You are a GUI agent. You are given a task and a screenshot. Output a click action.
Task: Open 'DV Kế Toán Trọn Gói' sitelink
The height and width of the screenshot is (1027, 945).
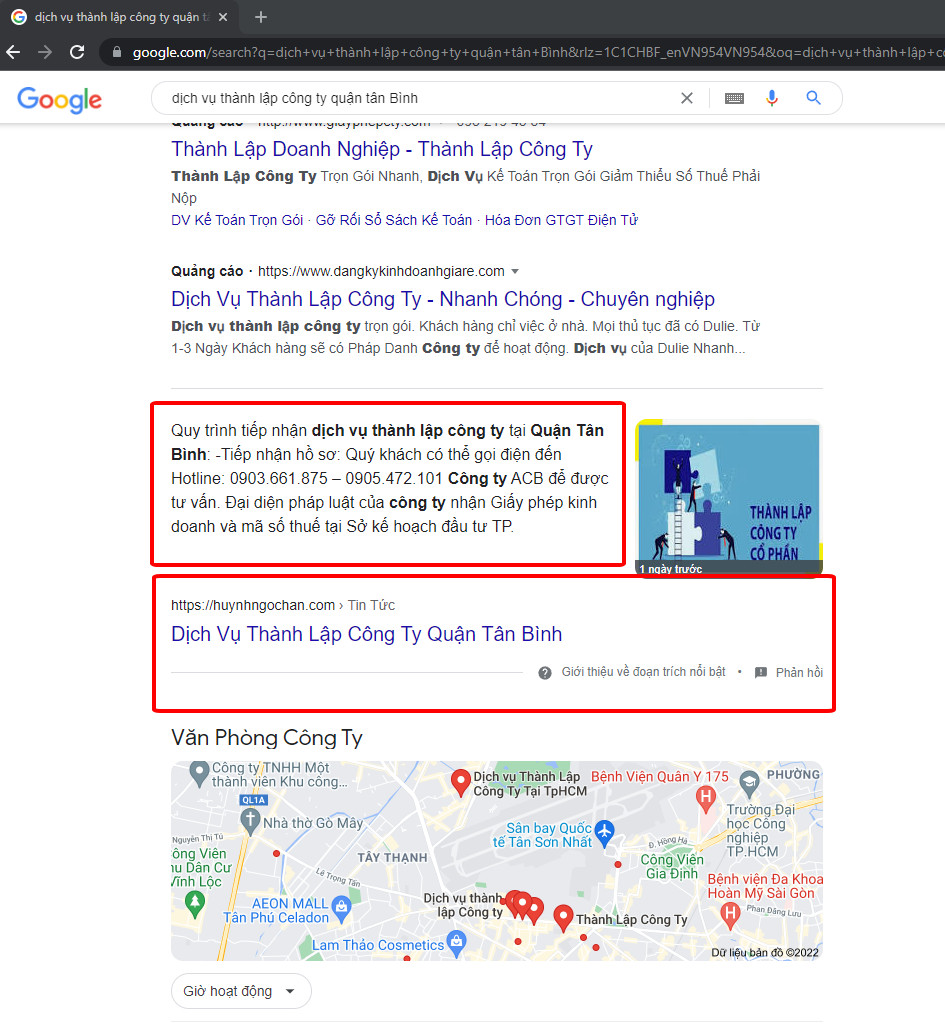pos(237,220)
